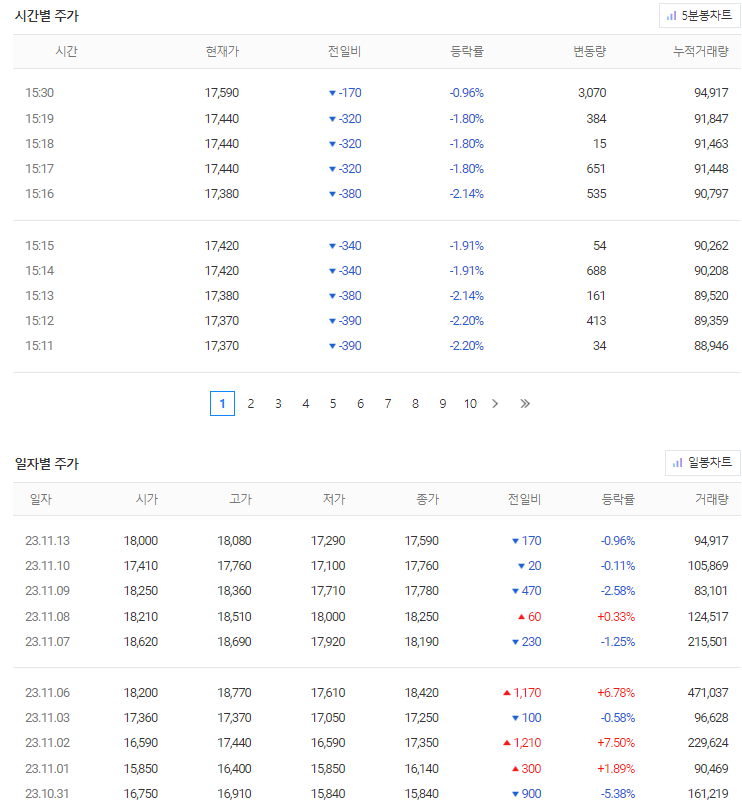Image resolution: width=742 pixels, height=812 pixels.
Task: Click the 1,210 change on 23.11.02
Action: coord(522,743)
